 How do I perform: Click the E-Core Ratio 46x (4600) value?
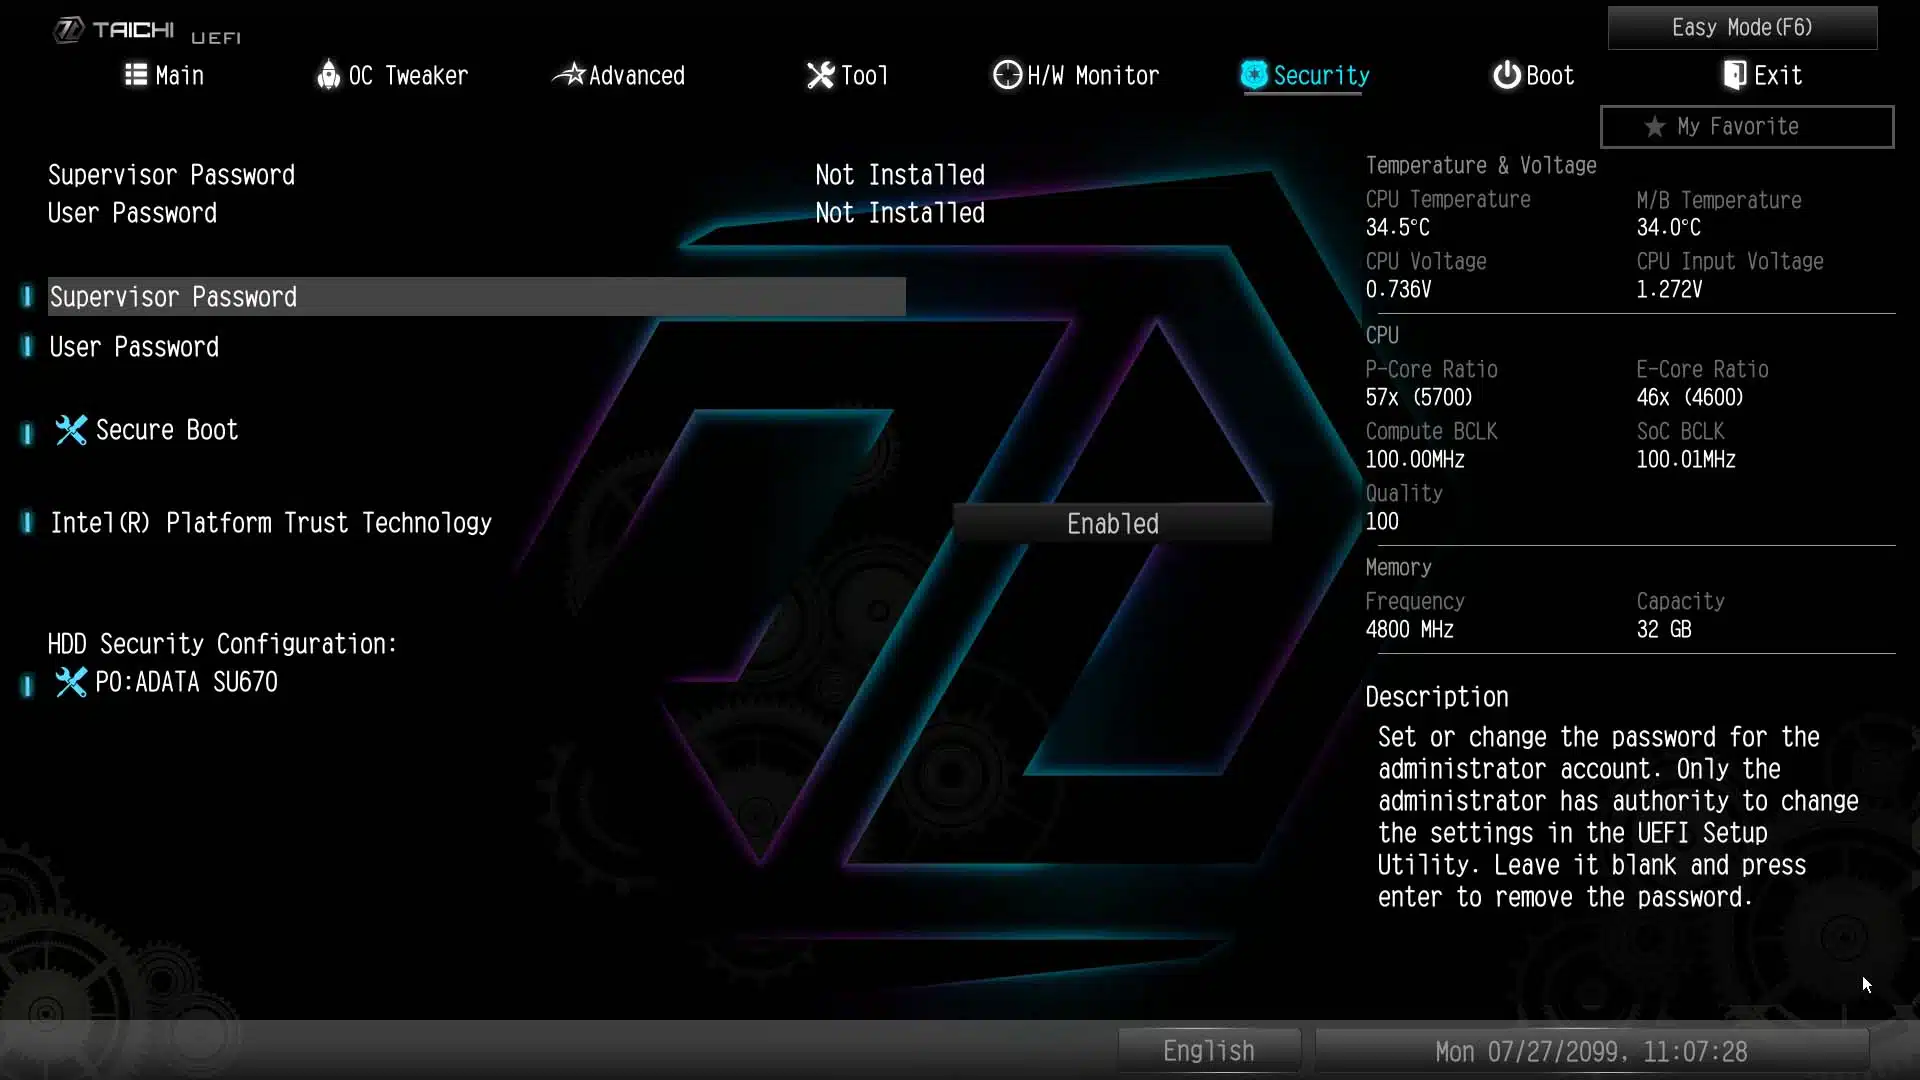pyautogui.click(x=1690, y=398)
